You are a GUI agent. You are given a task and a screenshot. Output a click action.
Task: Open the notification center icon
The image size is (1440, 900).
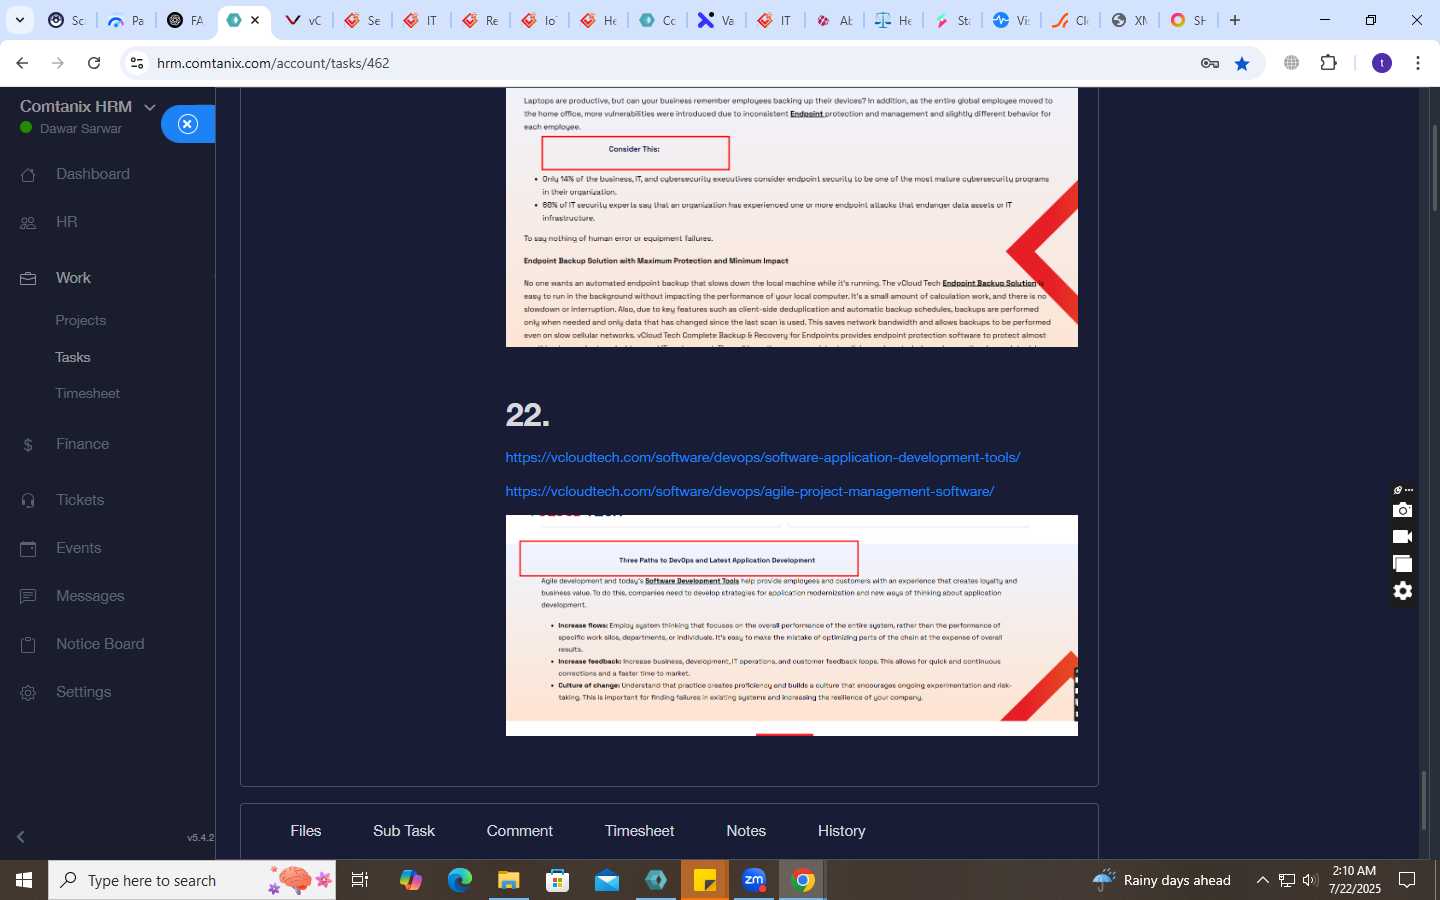1407,880
